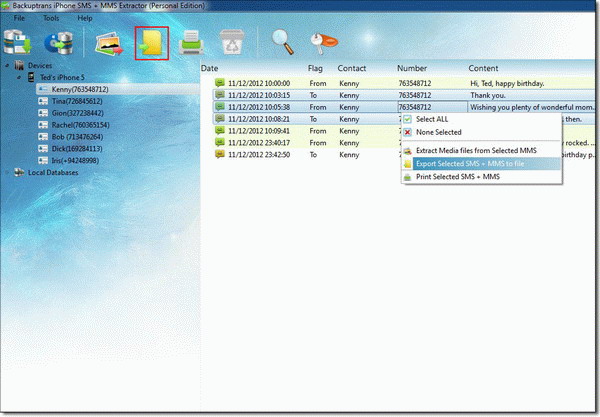Select Rachel(760365154) contact
Viewport: 600px width, 417px height.
[x=80, y=125]
